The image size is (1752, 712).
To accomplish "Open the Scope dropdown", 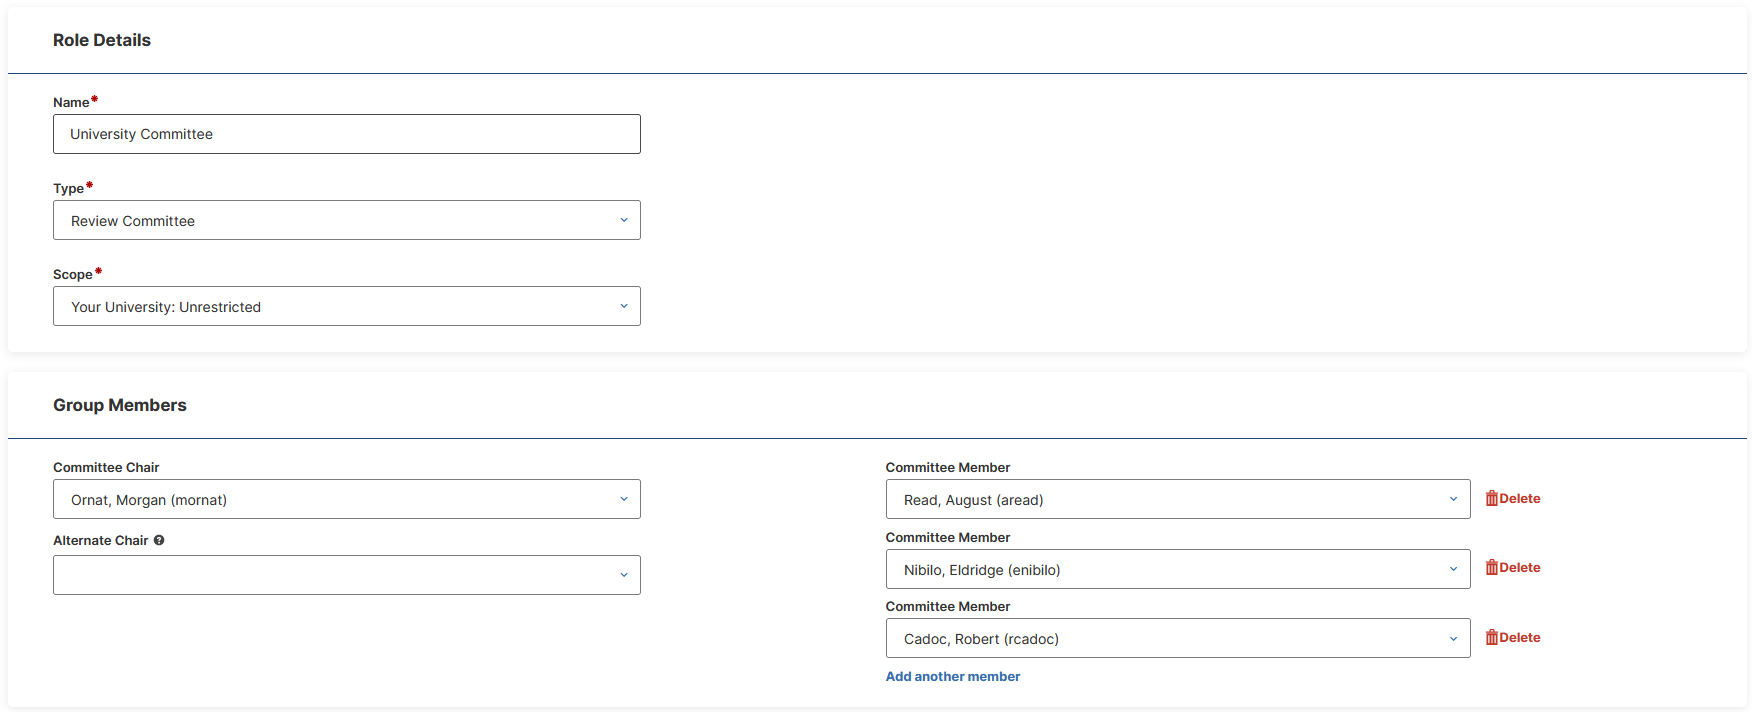I will point(347,306).
